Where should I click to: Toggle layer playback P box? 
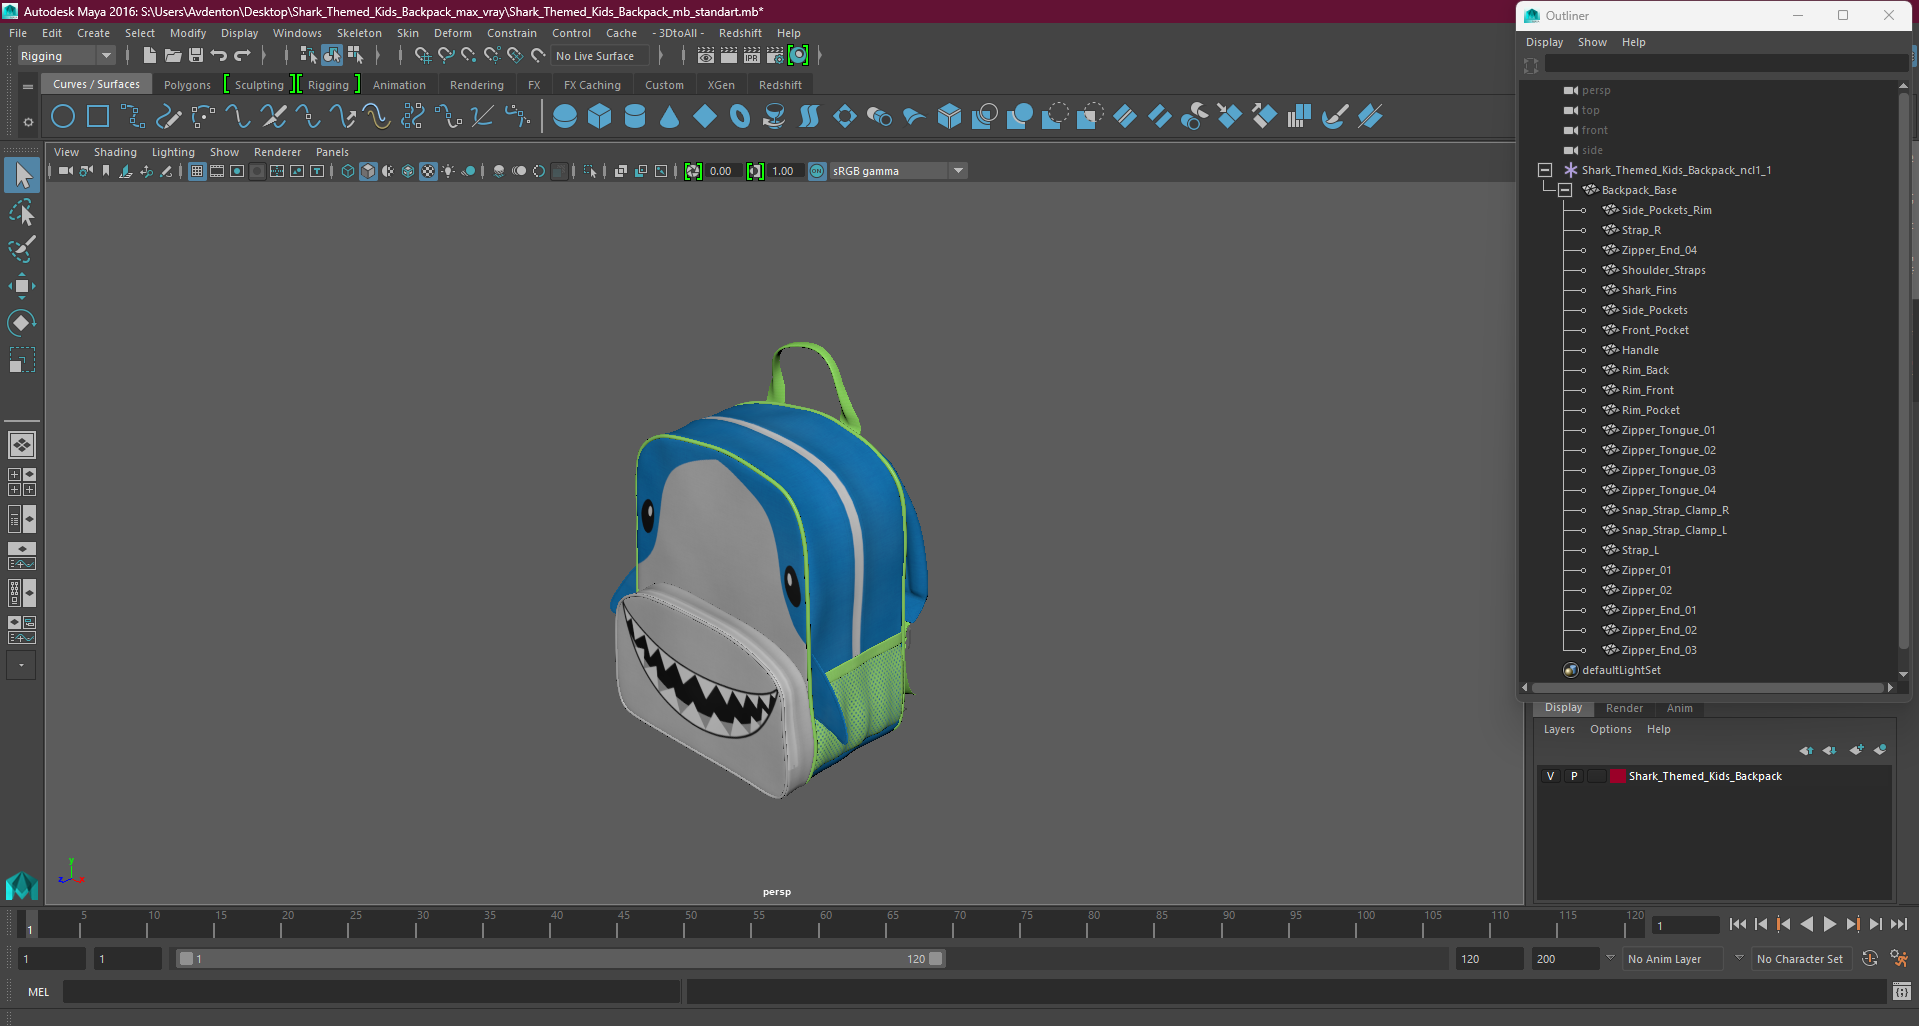point(1574,776)
